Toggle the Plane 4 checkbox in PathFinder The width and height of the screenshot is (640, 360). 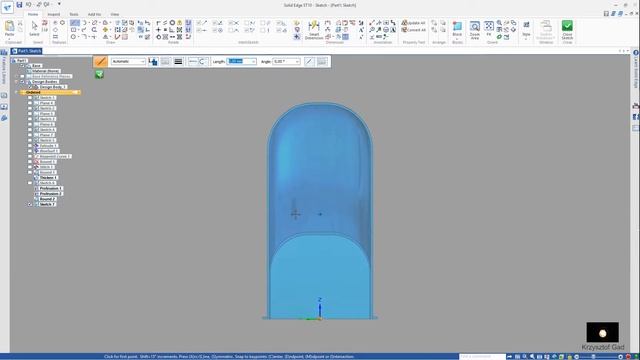[30, 103]
